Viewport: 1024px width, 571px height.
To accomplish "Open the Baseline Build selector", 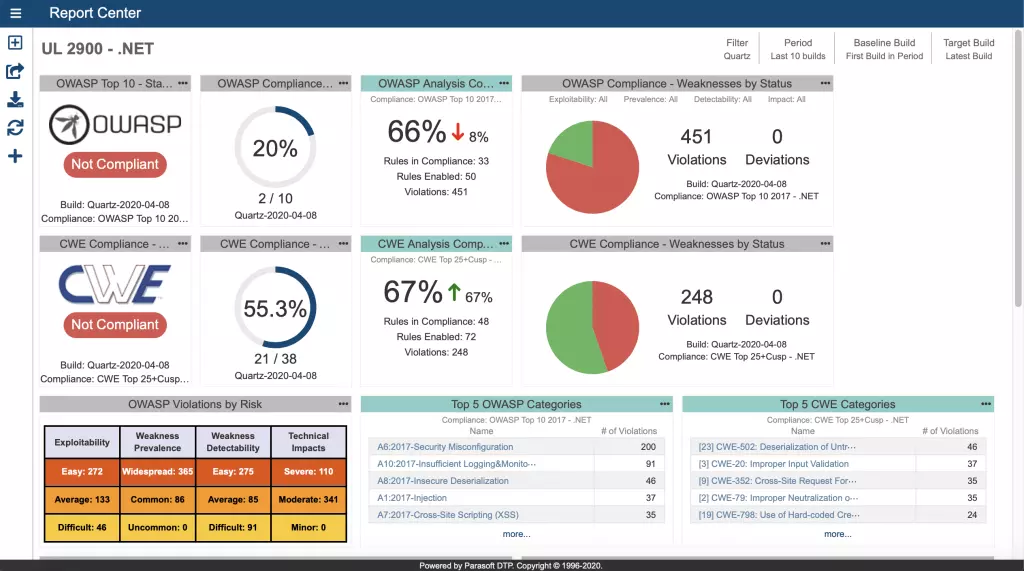I will (x=884, y=49).
